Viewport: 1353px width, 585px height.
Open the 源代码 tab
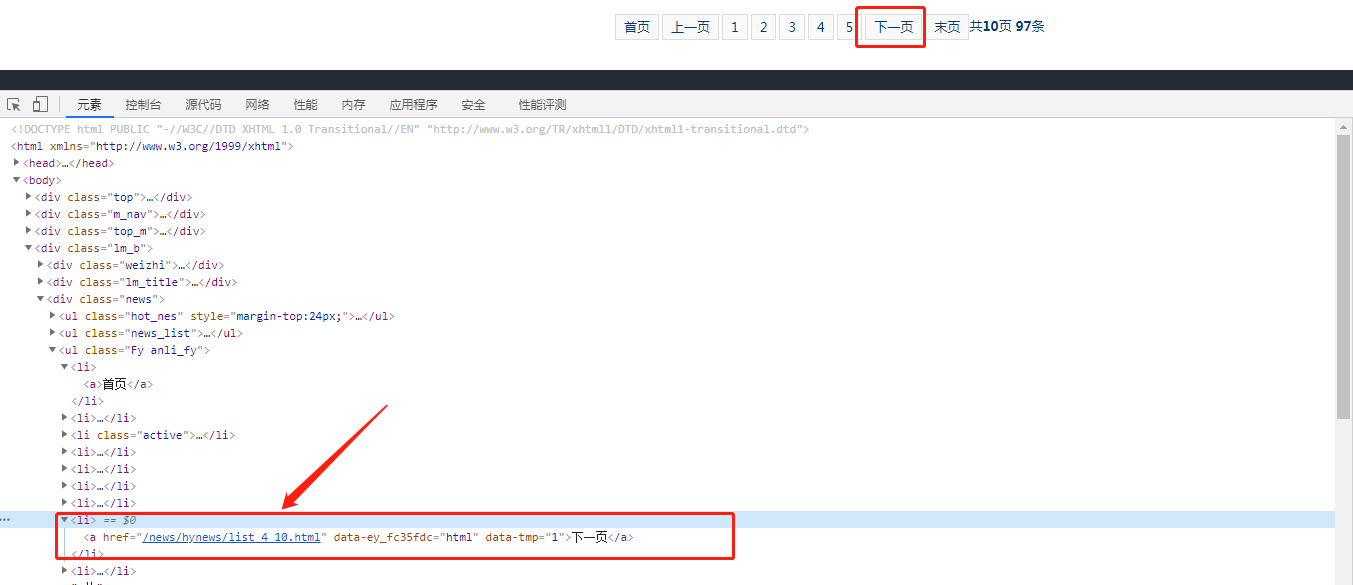click(x=203, y=105)
